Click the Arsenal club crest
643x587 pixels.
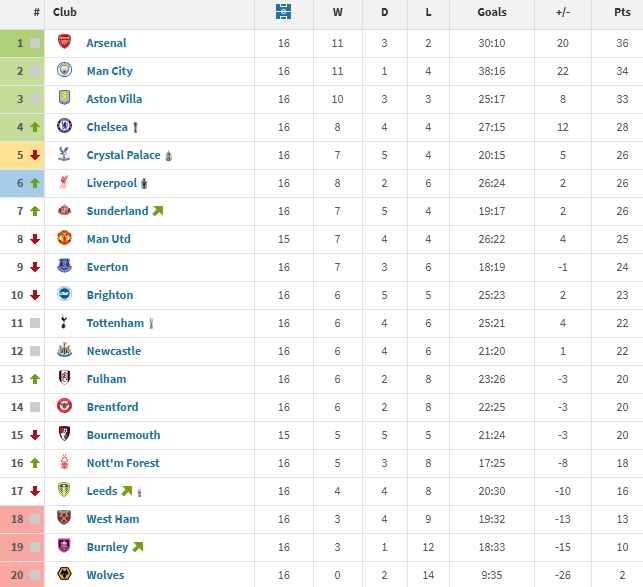click(x=65, y=43)
